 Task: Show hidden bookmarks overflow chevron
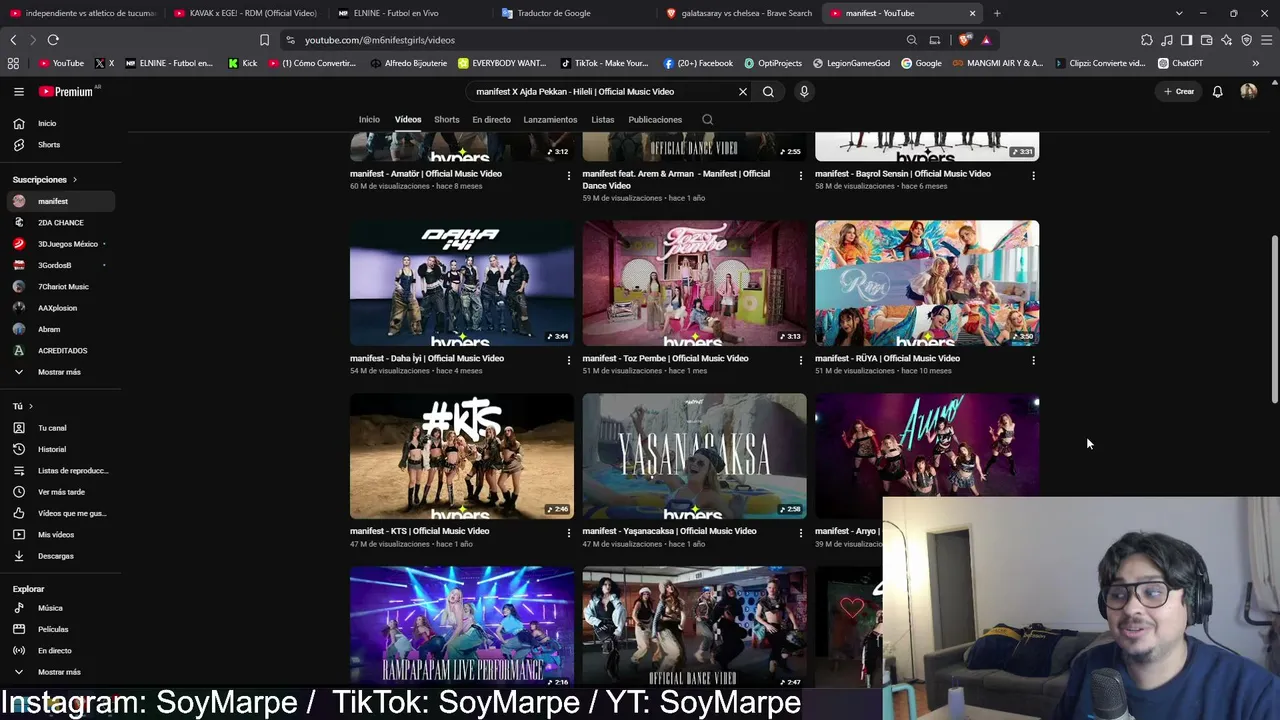(1255, 63)
